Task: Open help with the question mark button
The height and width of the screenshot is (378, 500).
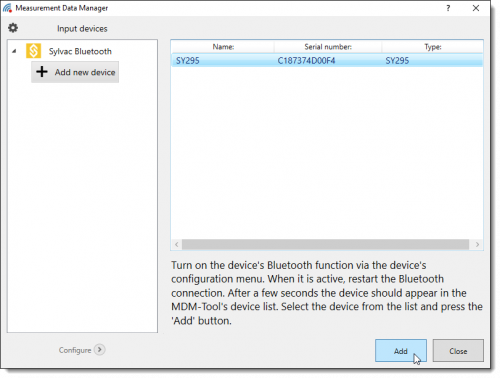Action: (448, 8)
